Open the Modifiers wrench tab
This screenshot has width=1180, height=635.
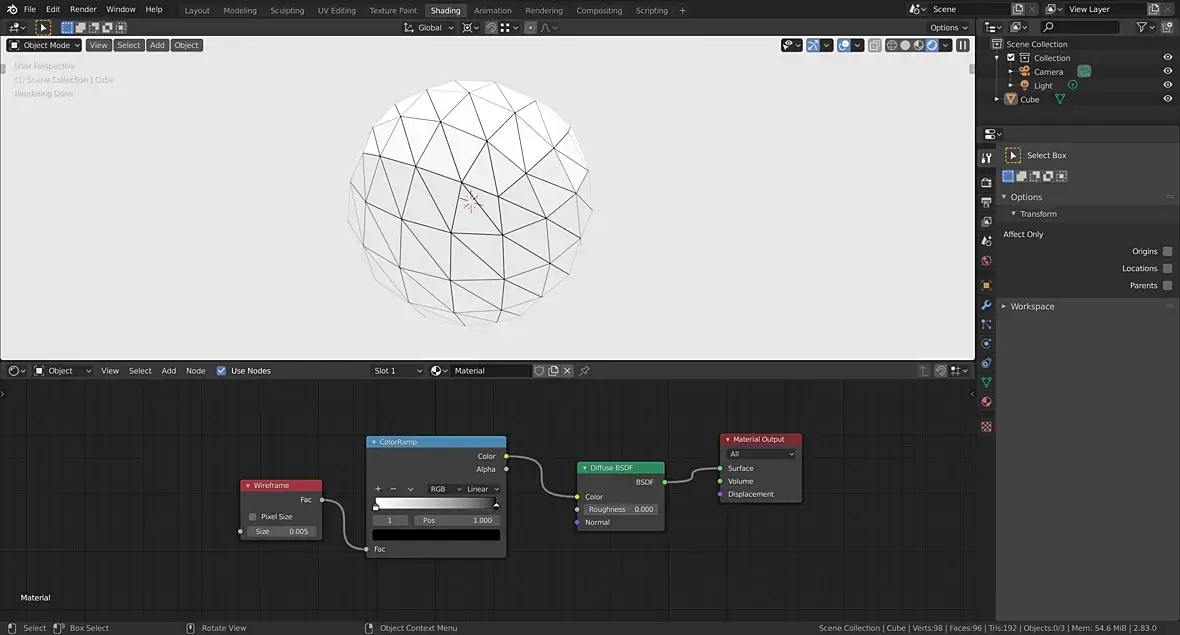coord(986,305)
